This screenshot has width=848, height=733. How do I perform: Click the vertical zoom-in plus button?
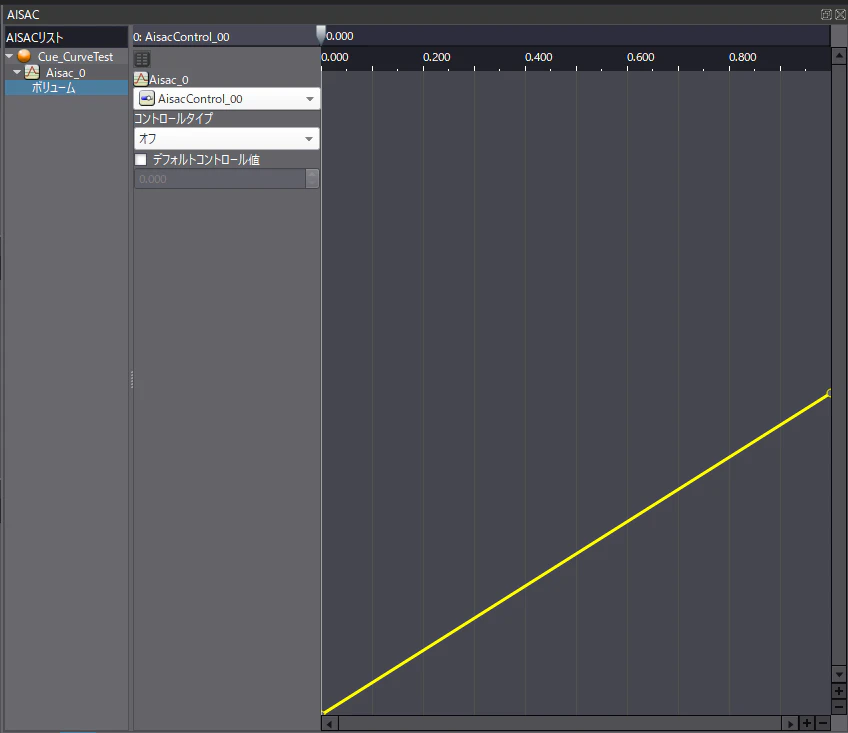click(839, 691)
